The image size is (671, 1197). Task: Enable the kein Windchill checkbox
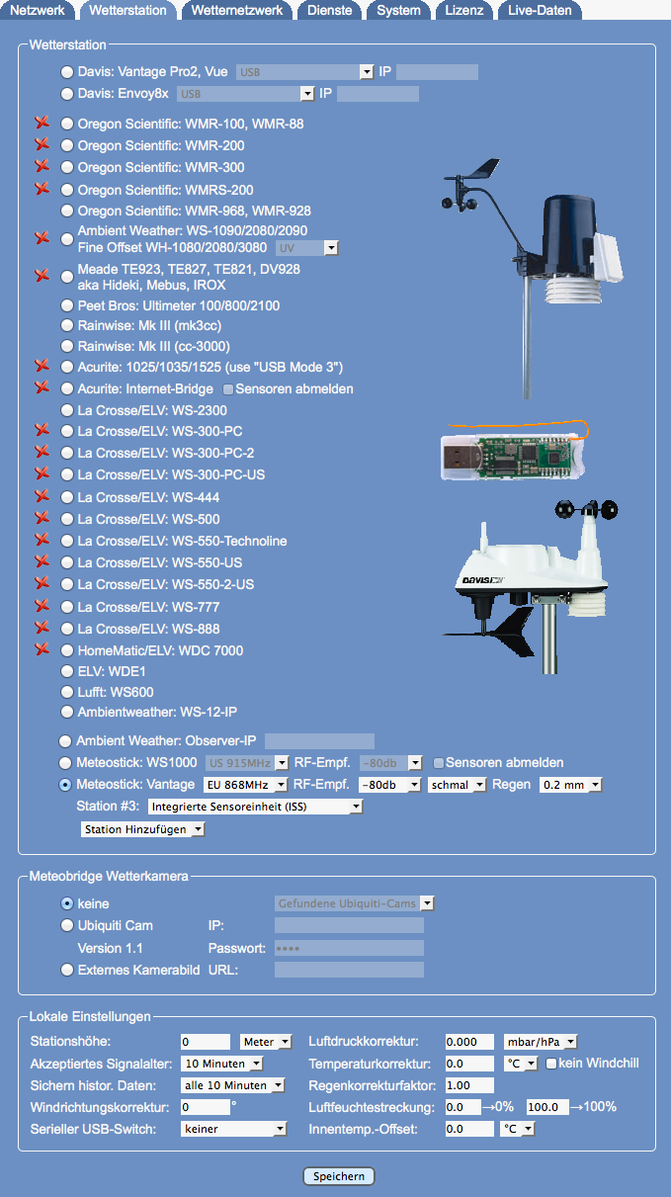551,1063
